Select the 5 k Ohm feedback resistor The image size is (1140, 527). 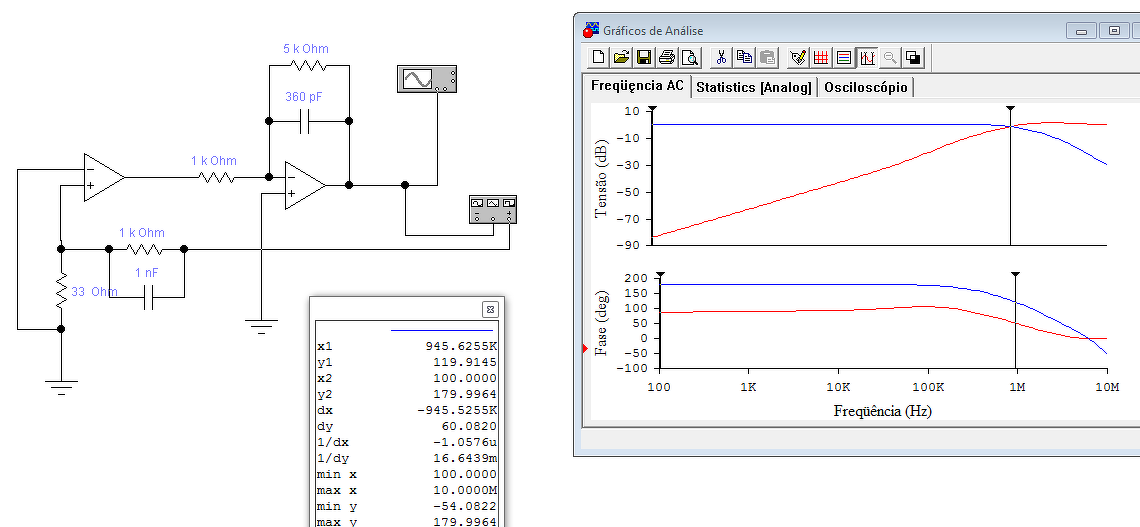click(309, 65)
